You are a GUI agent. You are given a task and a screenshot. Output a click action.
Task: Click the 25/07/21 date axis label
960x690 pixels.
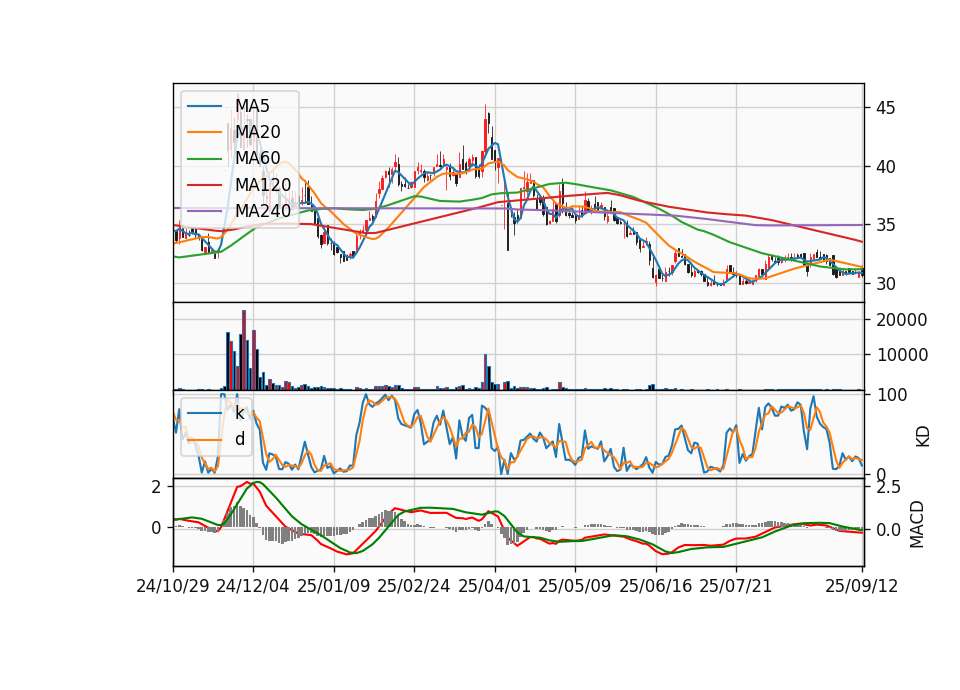pos(736,586)
